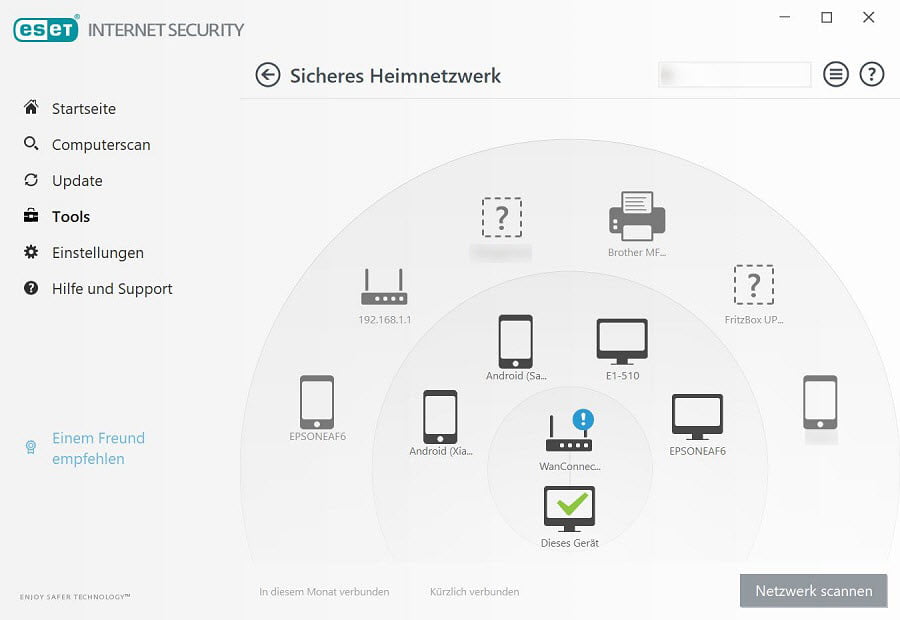
Task: Click the WanConnec... label
Action: coord(569,466)
